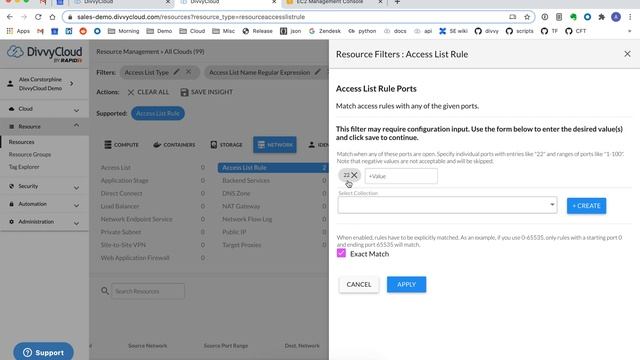Click the APPLY button
The height and width of the screenshot is (360, 640).
pos(406,284)
